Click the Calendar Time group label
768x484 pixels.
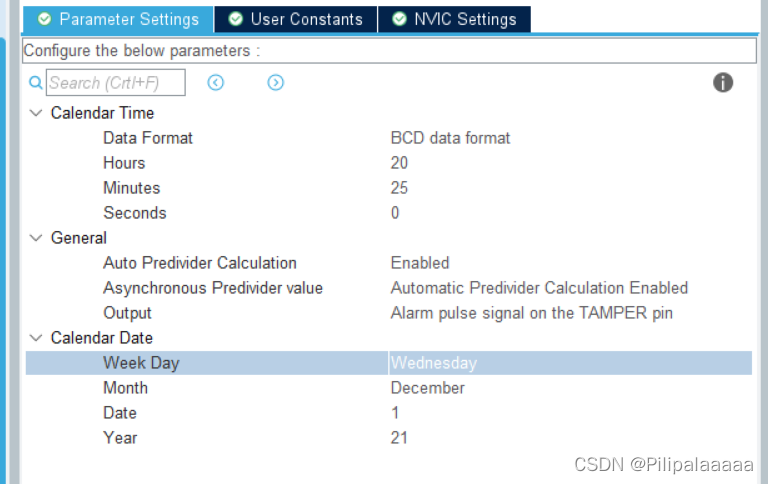[x=102, y=113]
